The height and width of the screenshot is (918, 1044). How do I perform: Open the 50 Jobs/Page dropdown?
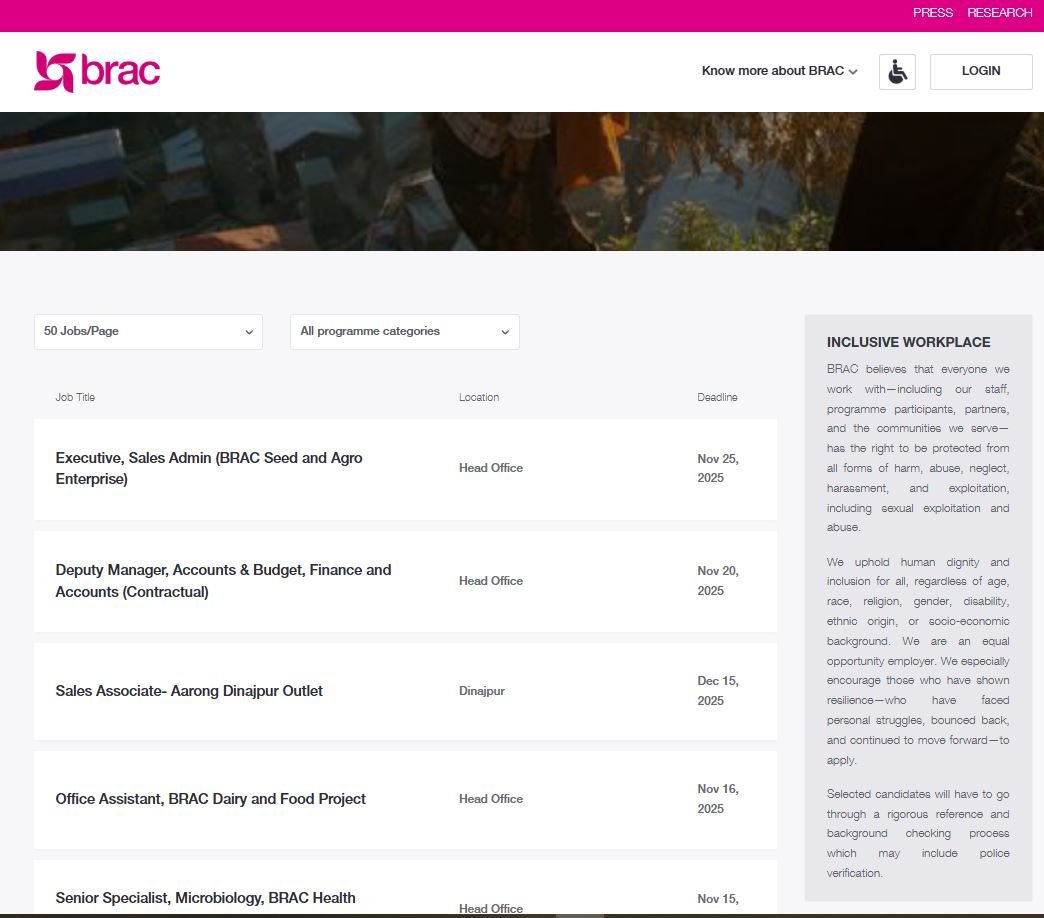tap(148, 332)
